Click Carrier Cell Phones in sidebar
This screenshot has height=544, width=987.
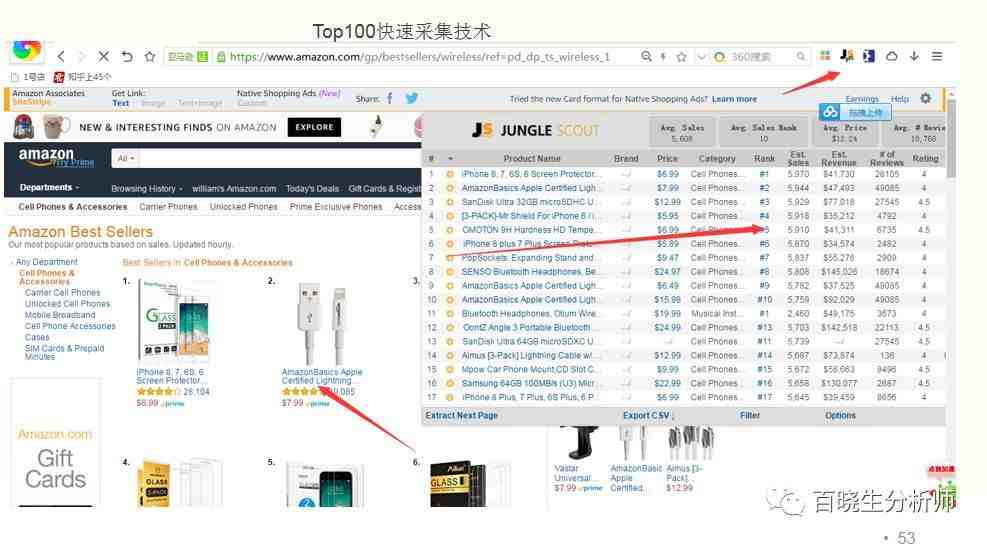click(62, 293)
